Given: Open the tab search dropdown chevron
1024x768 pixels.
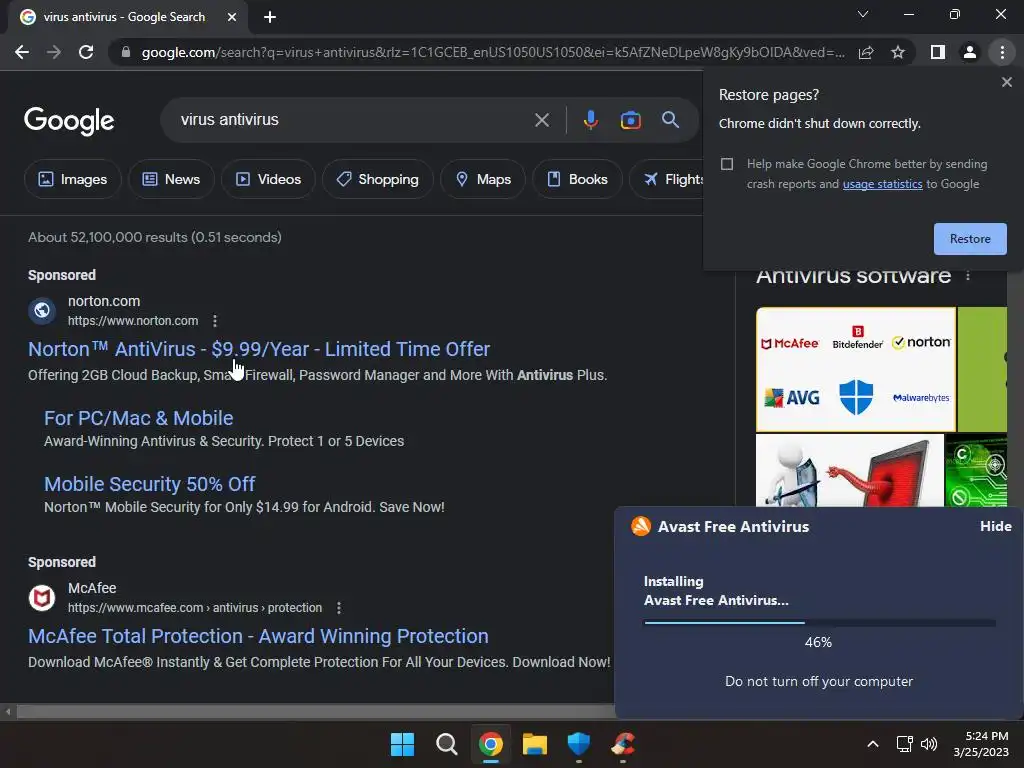Looking at the screenshot, I should point(863,14).
